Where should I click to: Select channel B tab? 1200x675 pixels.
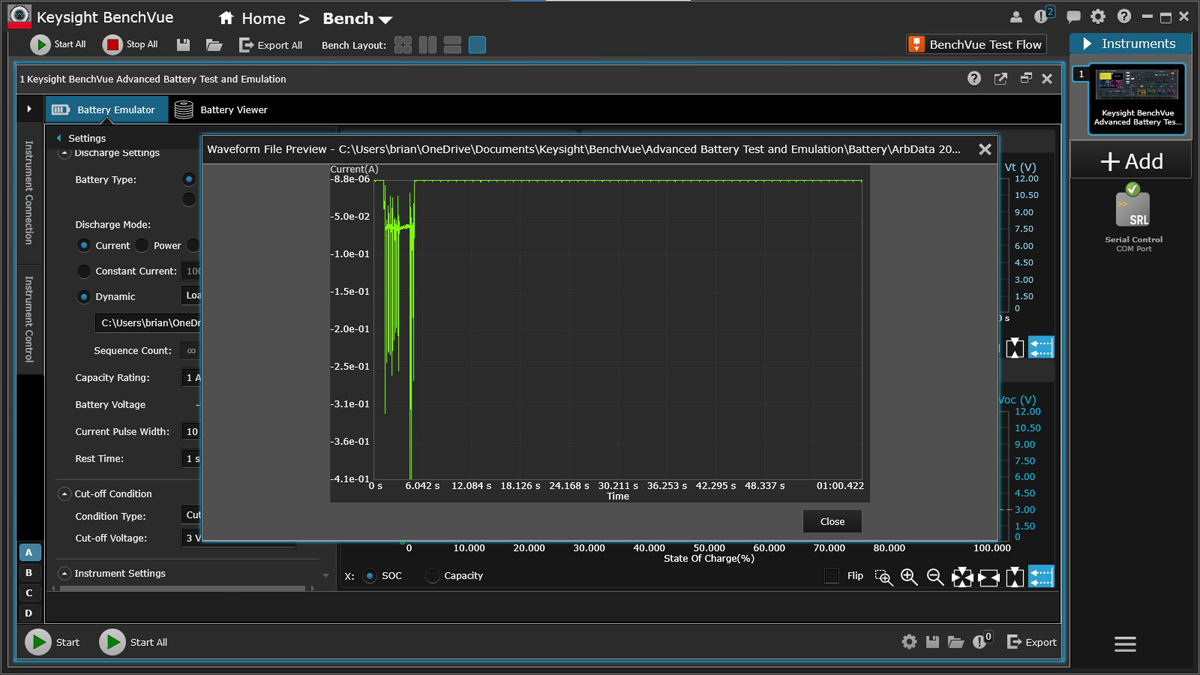(28, 573)
